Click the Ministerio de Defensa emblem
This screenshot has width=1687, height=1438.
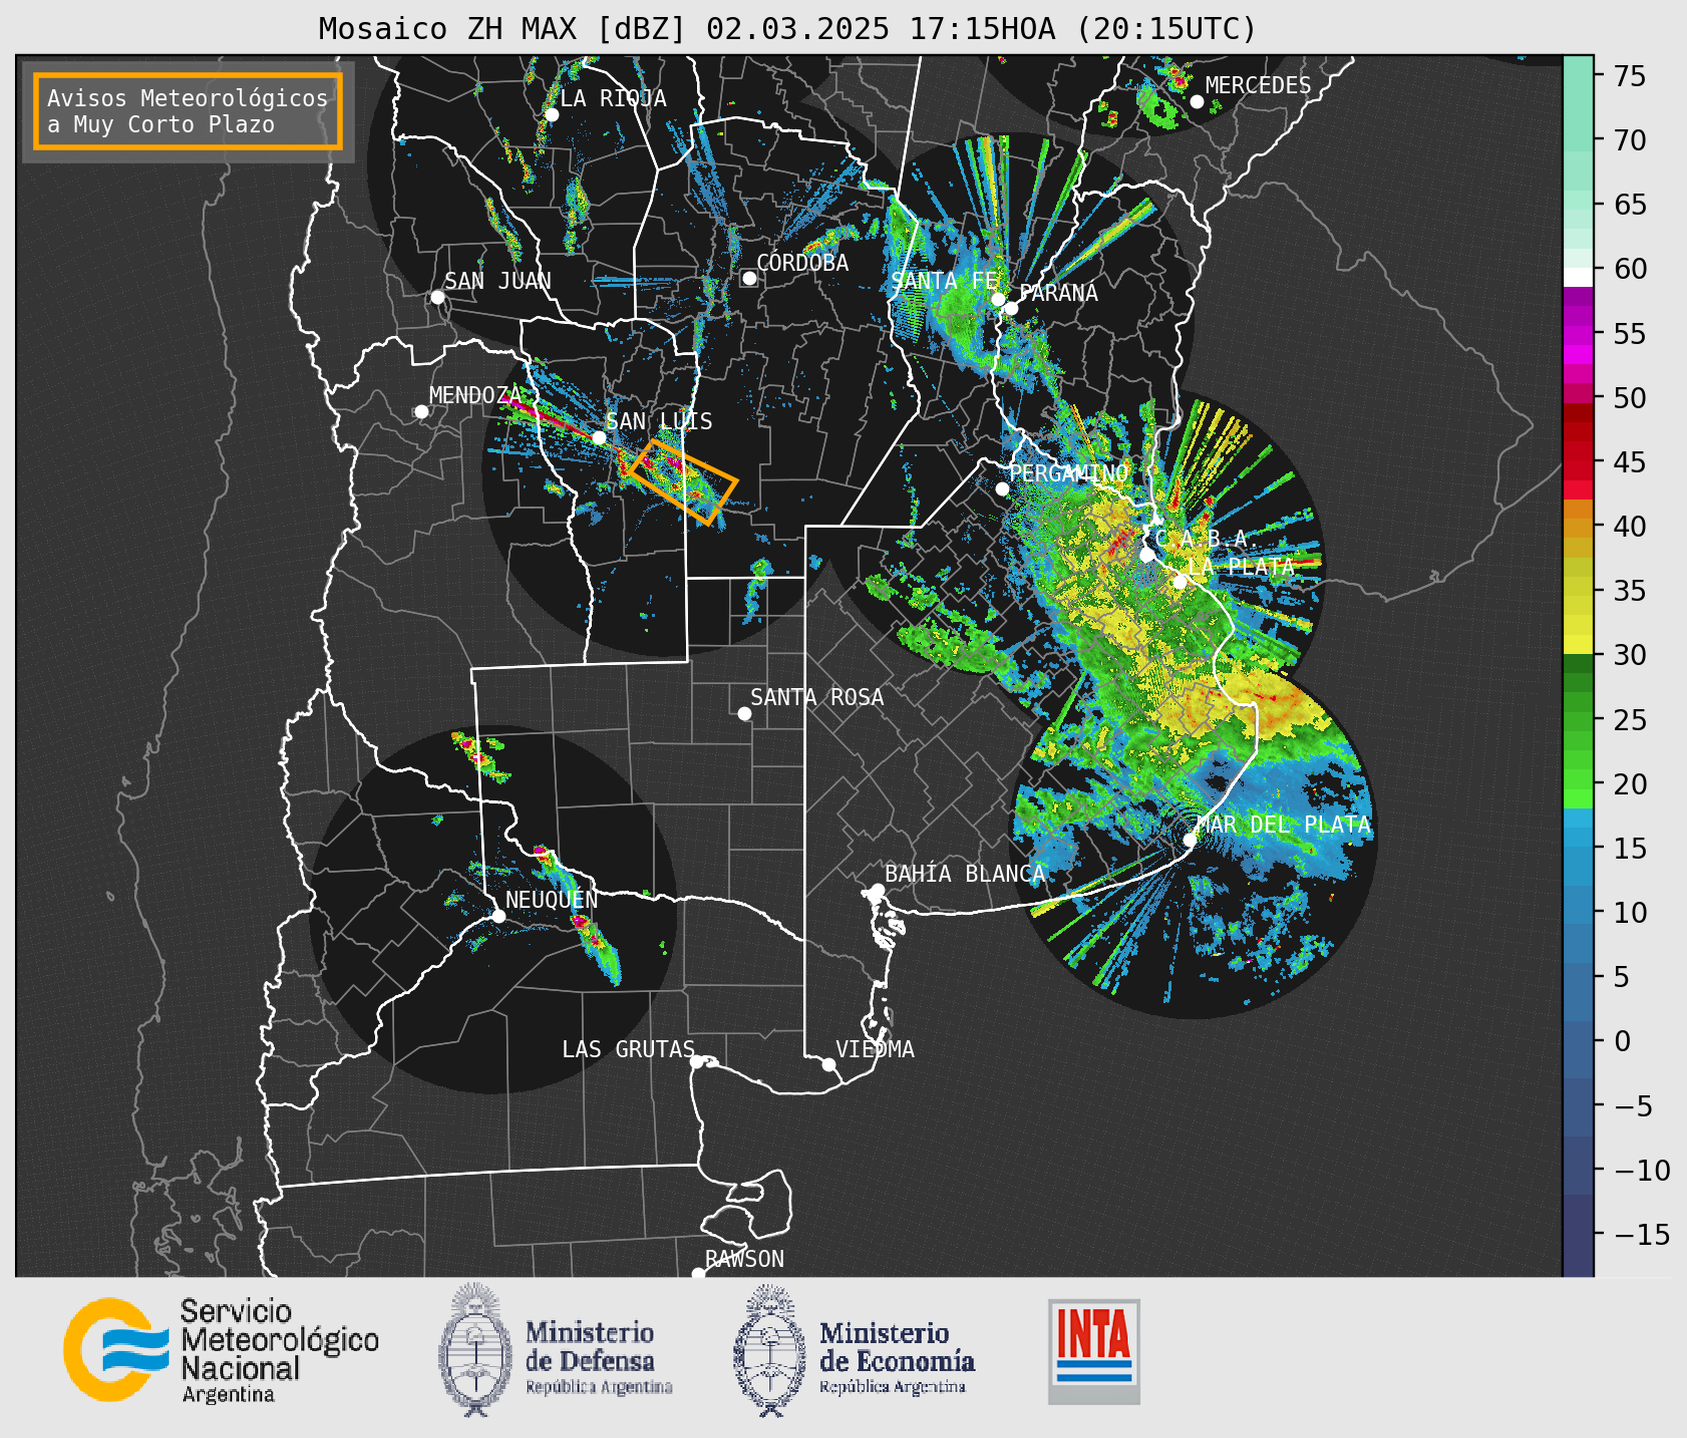(474, 1350)
